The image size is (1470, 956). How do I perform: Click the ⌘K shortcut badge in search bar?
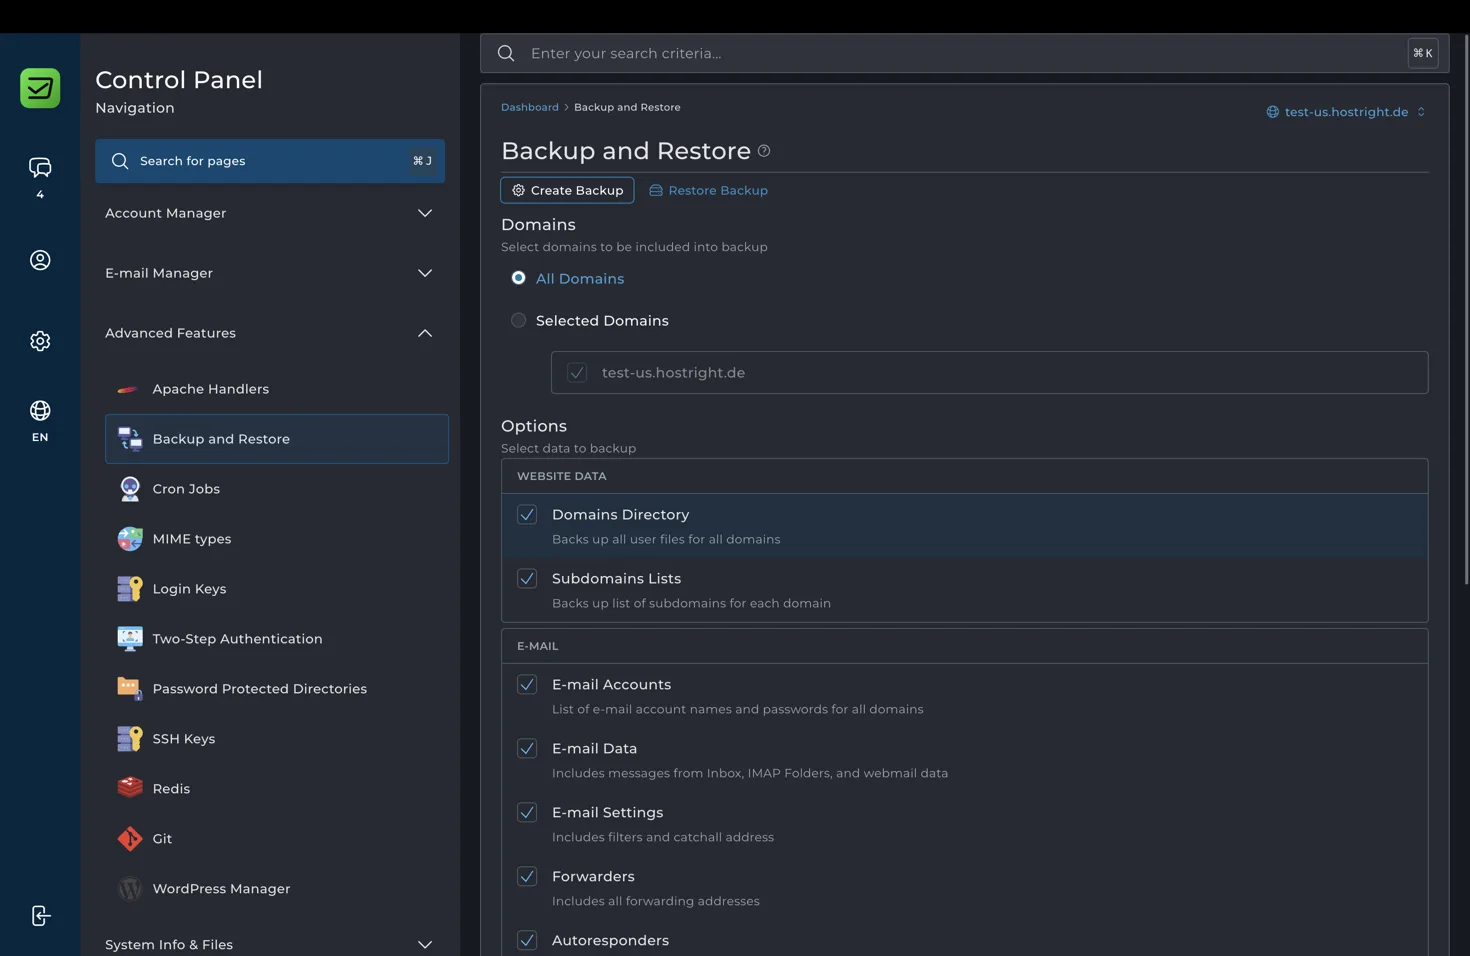pos(1422,53)
